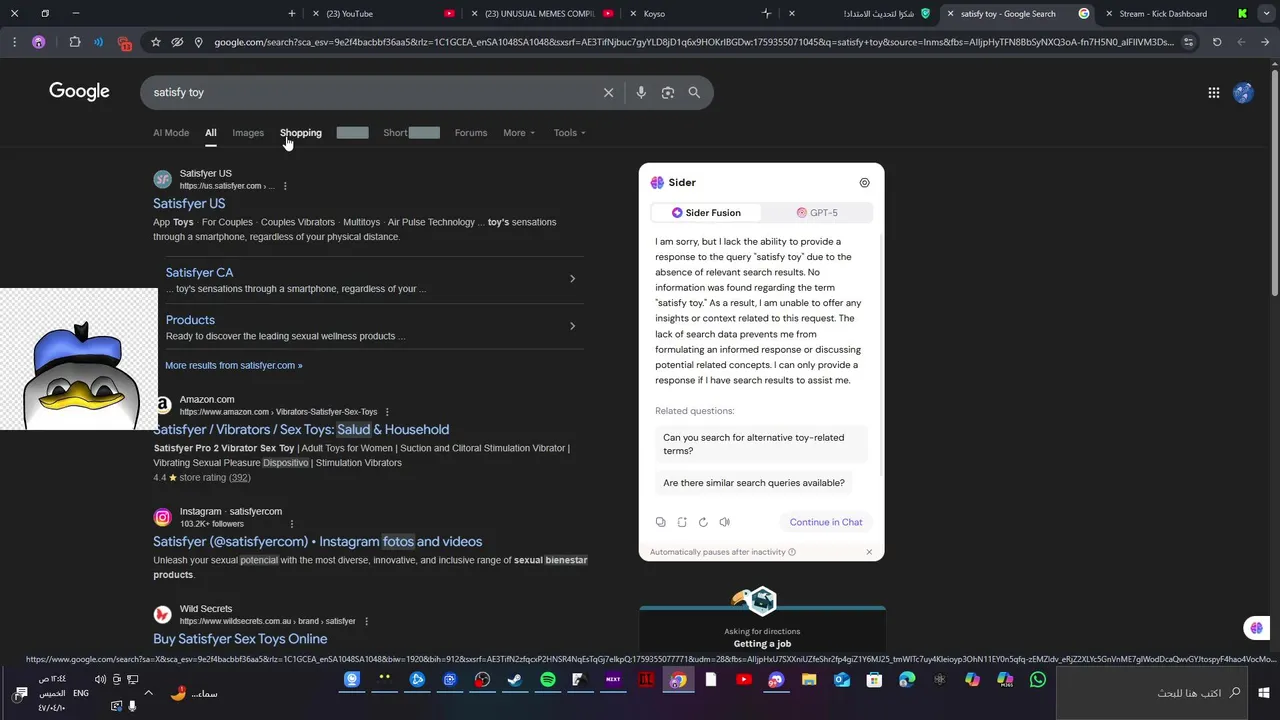Open the Koyso browser tab
The image size is (1280, 720).
[x=700, y=14]
